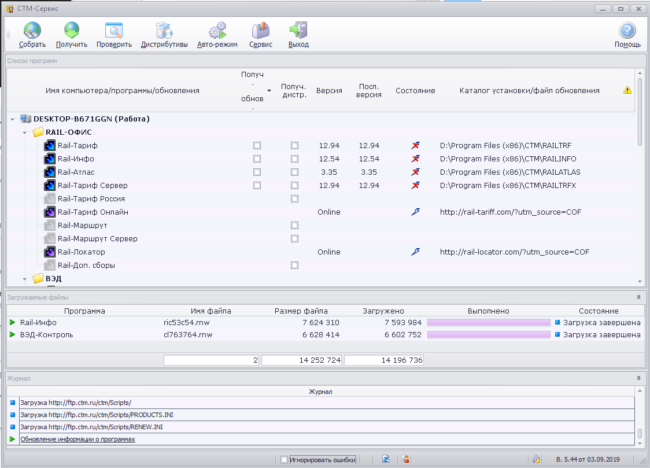Enable distributive checkbox for Rail-Атлас row
The height and width of the screenshot is (468, 650).
294,172
